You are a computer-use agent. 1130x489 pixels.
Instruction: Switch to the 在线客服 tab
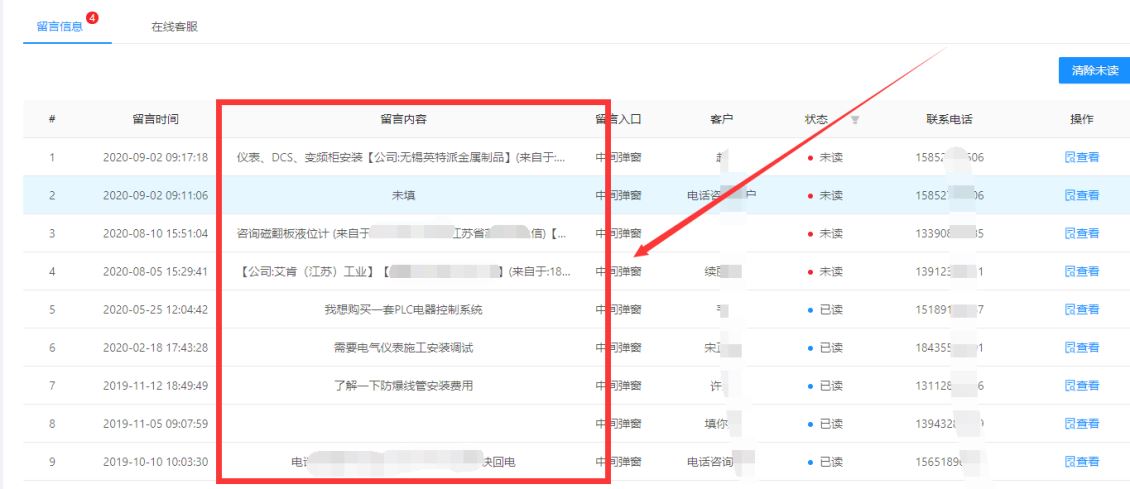click(174, 26)
